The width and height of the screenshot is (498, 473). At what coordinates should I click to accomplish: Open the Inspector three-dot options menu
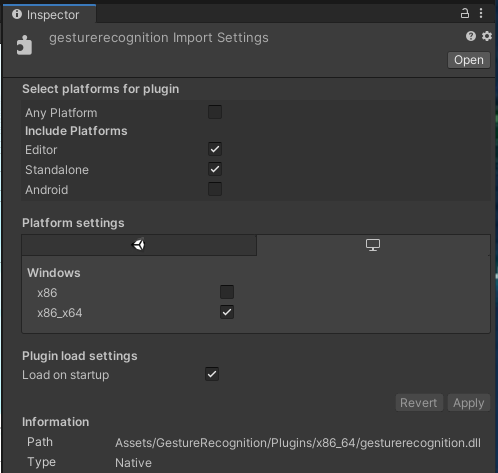(481, 13)
